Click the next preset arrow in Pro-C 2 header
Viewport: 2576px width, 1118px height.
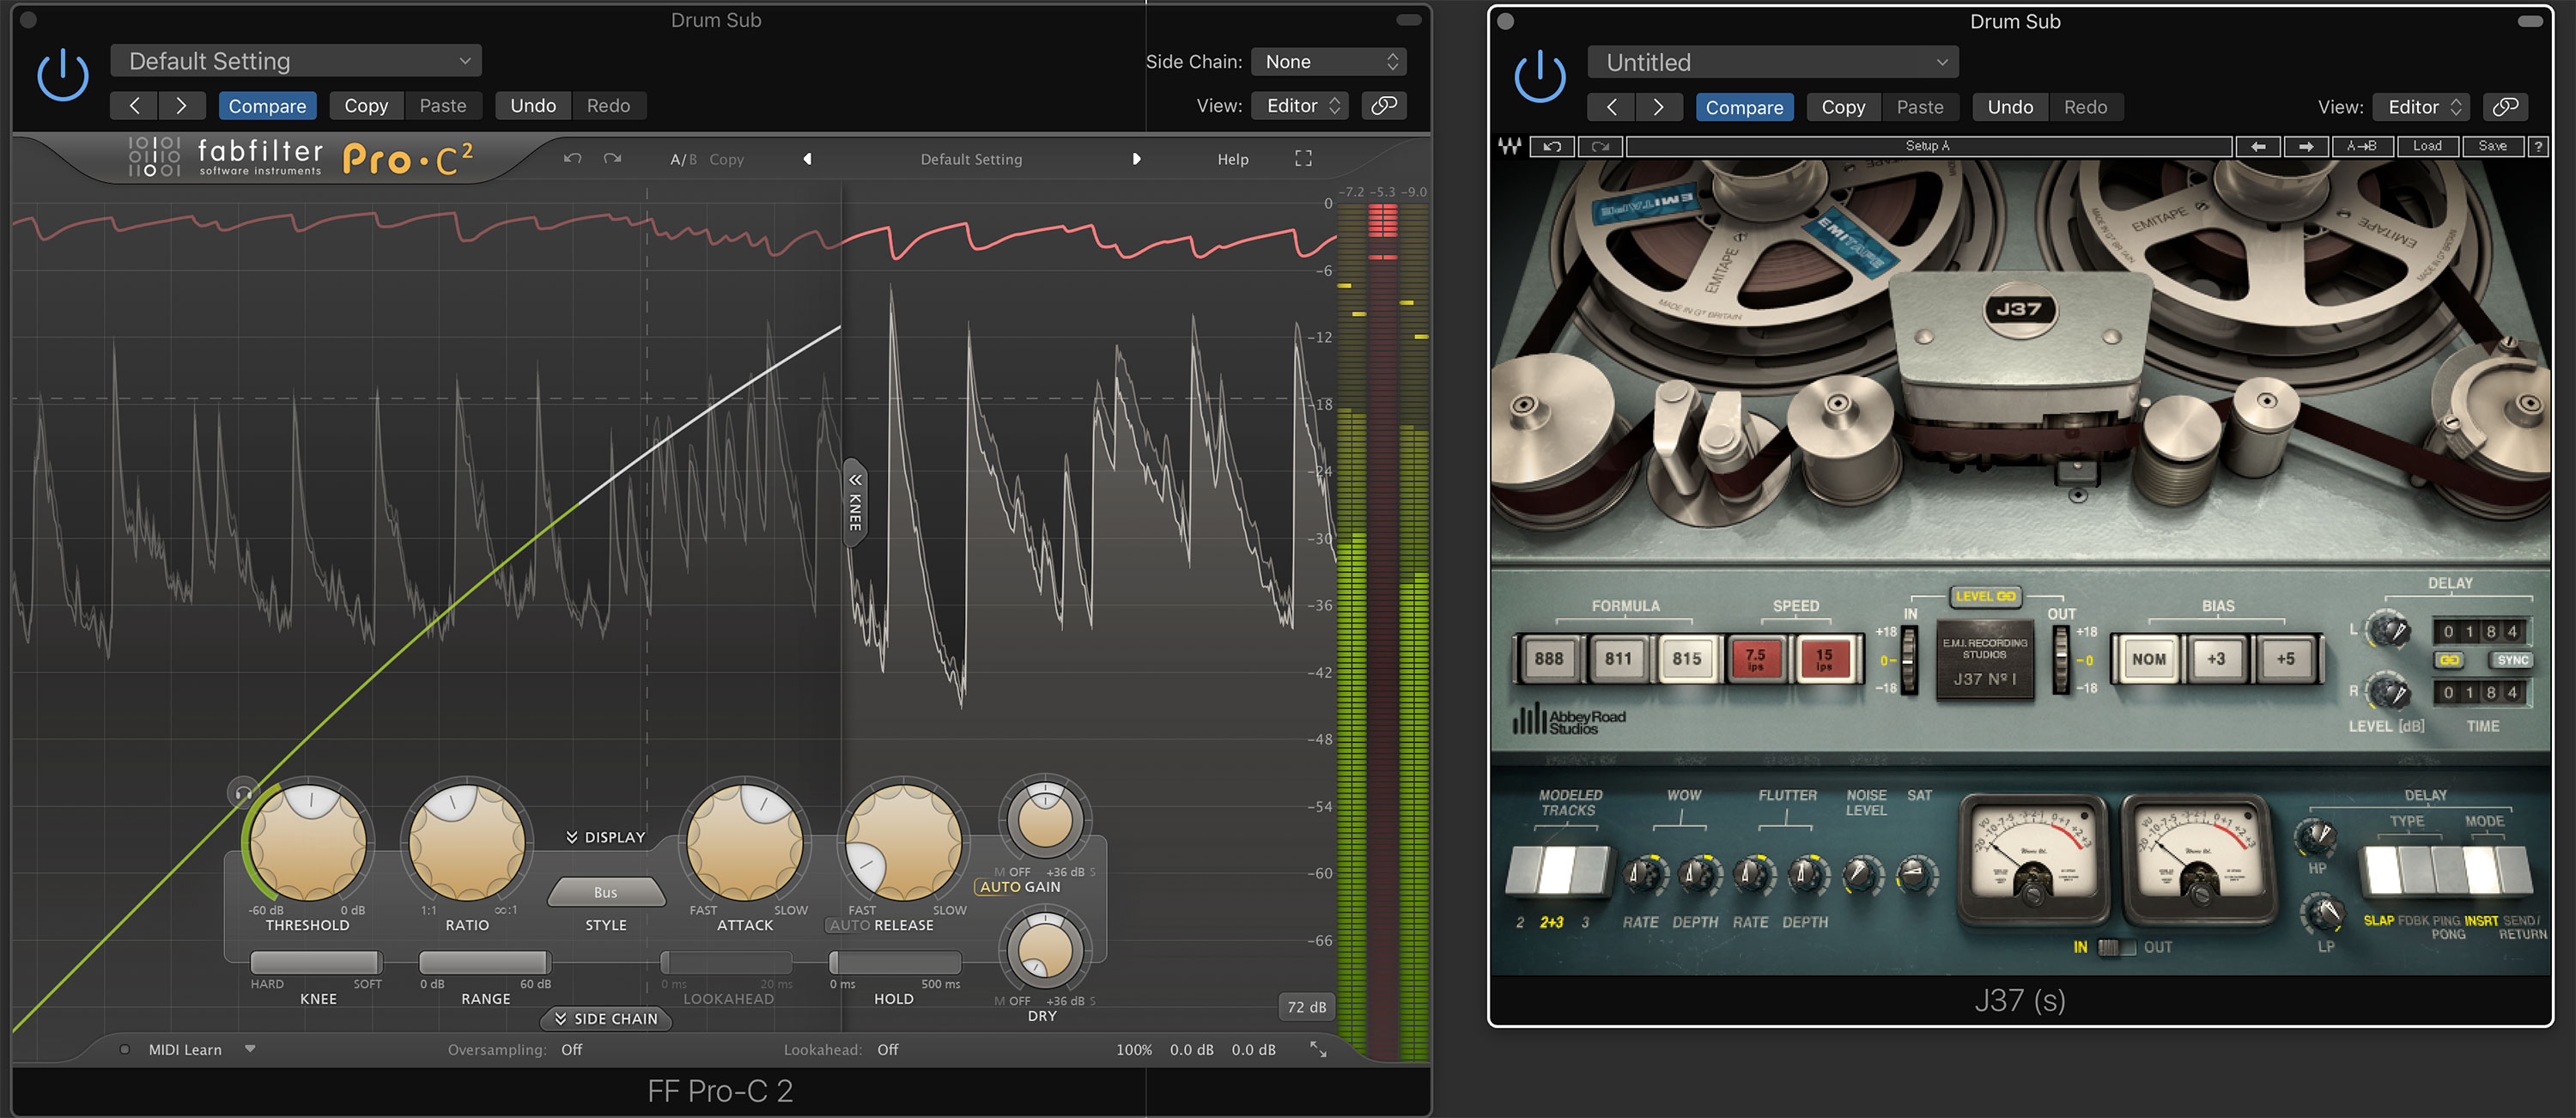pos(181,105)
